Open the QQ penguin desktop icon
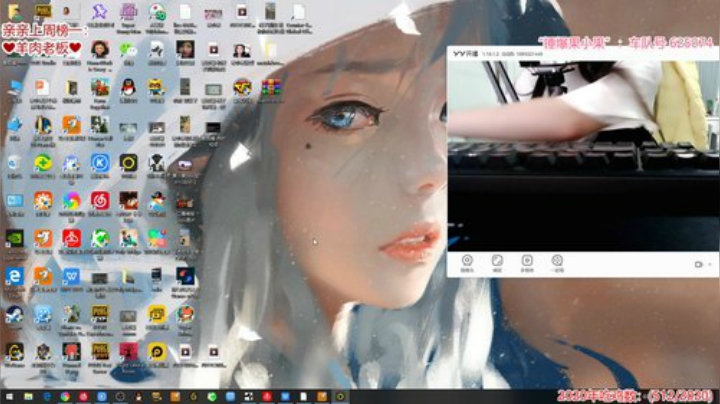The width and height of the screenshot is (720, 404). click(128, 87)
